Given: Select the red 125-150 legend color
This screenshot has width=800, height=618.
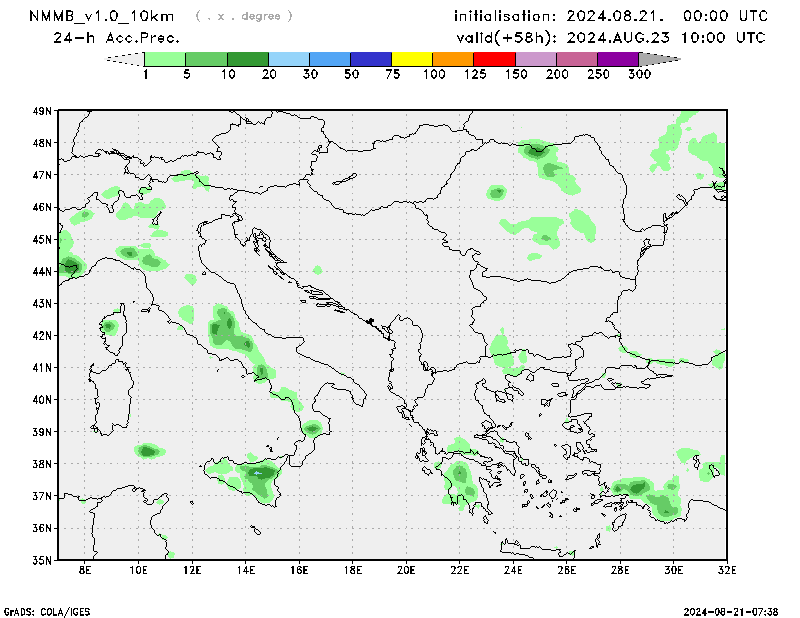Looking at the screenshot, I should click(x=494, y=60).
